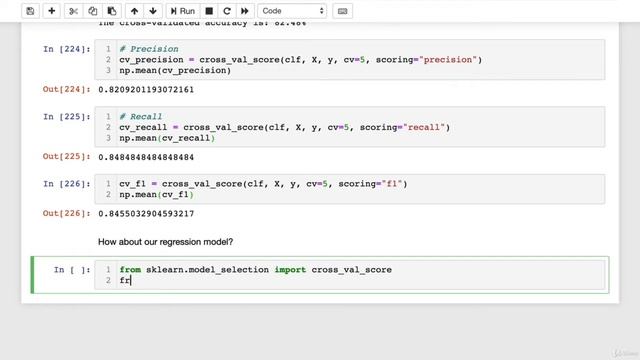Run the current cell
640x360 pixels.
pyautogui.click(x=182, y=11)
